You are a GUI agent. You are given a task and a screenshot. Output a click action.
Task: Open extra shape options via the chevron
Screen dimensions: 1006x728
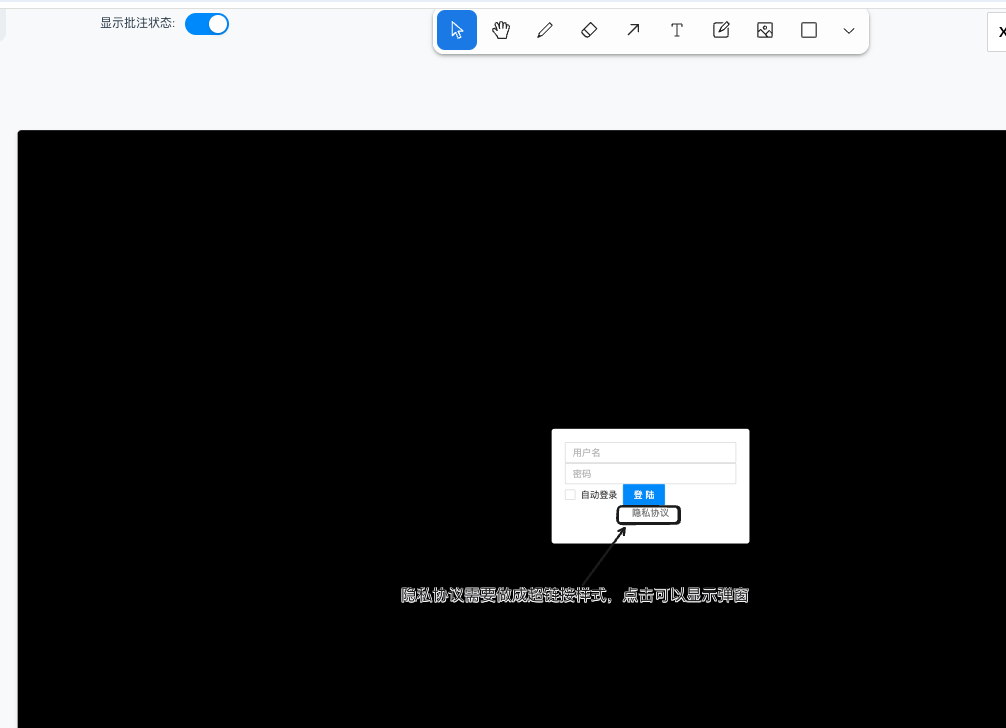tap(848, 31)
